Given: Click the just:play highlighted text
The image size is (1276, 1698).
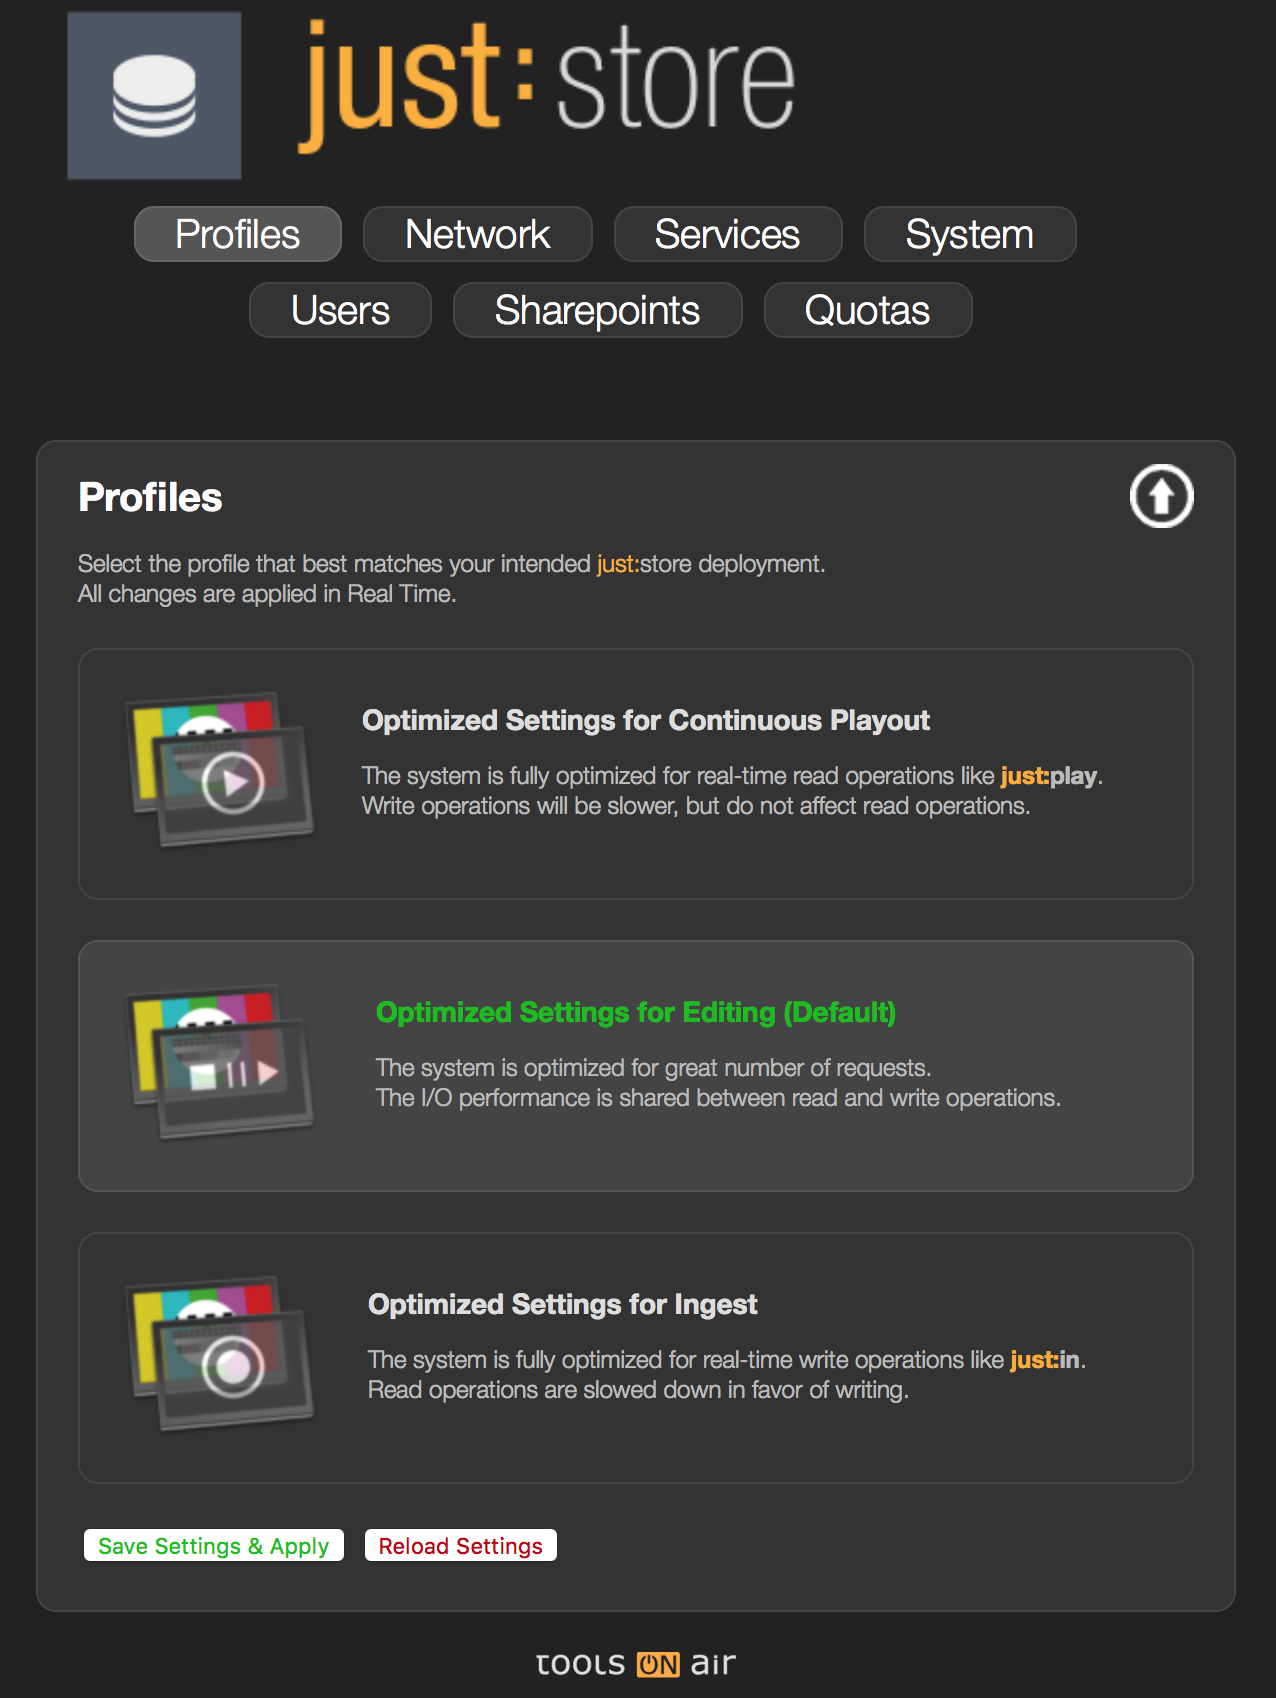Looking at the screenshot, I should point(1048,776).
